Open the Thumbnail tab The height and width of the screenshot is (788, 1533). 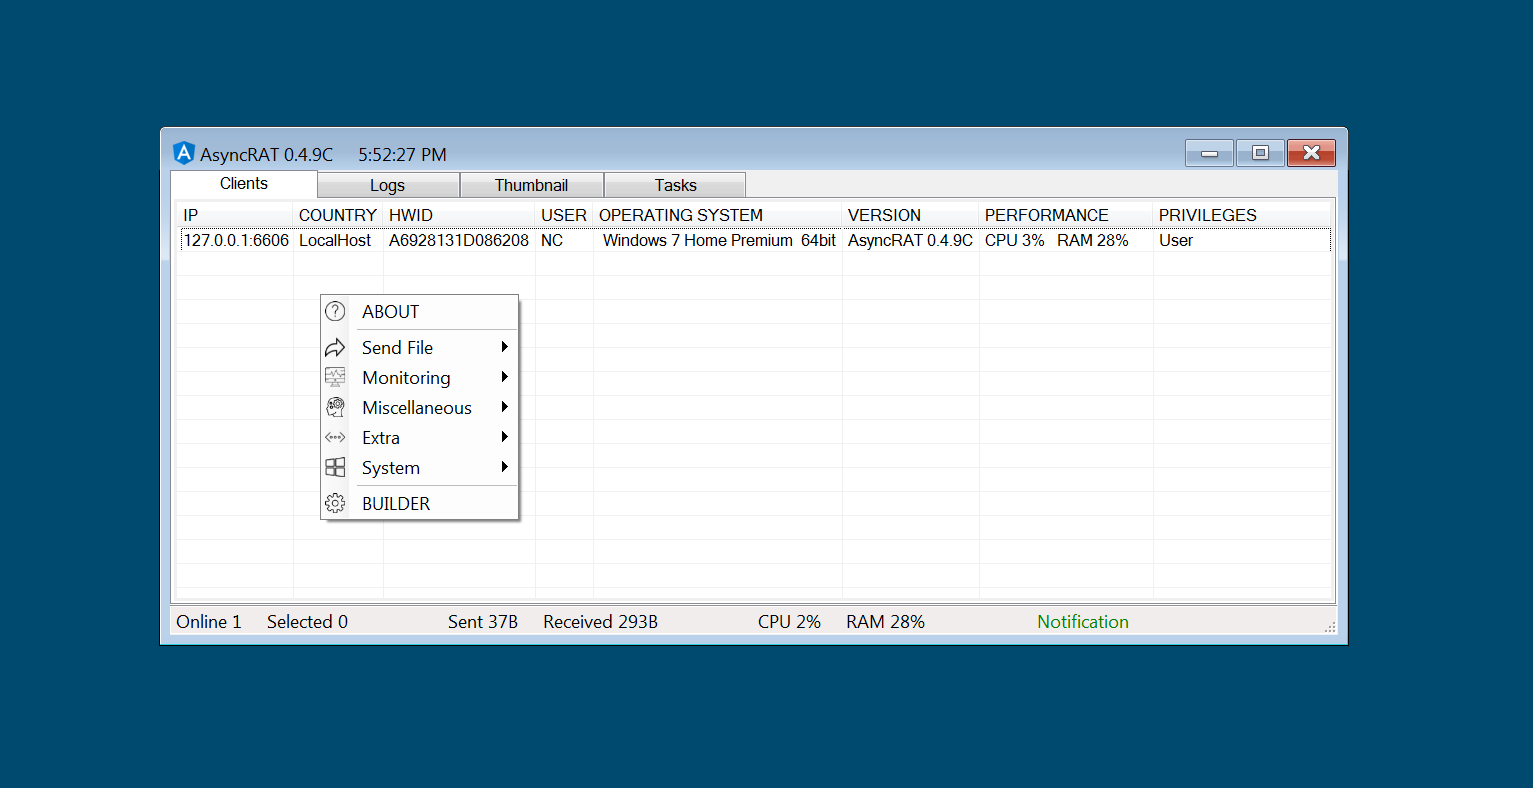(531, 184)
